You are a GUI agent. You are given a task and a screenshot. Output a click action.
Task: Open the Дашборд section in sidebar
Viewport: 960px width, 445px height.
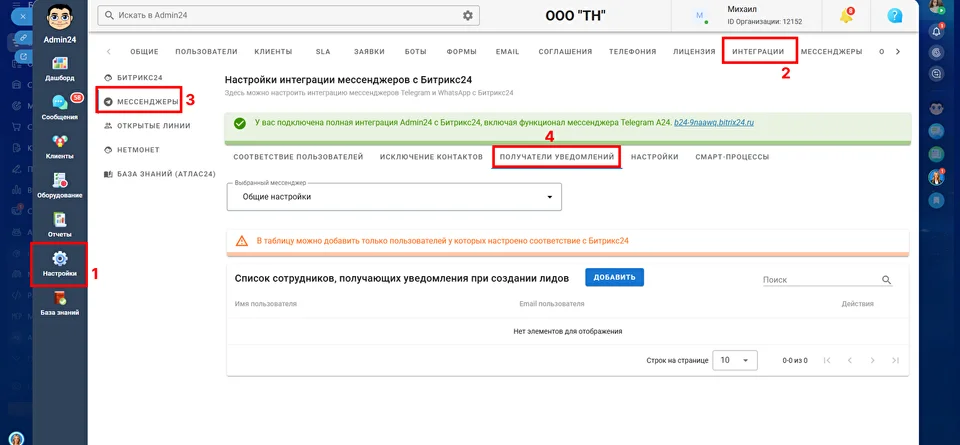(59, 69)
